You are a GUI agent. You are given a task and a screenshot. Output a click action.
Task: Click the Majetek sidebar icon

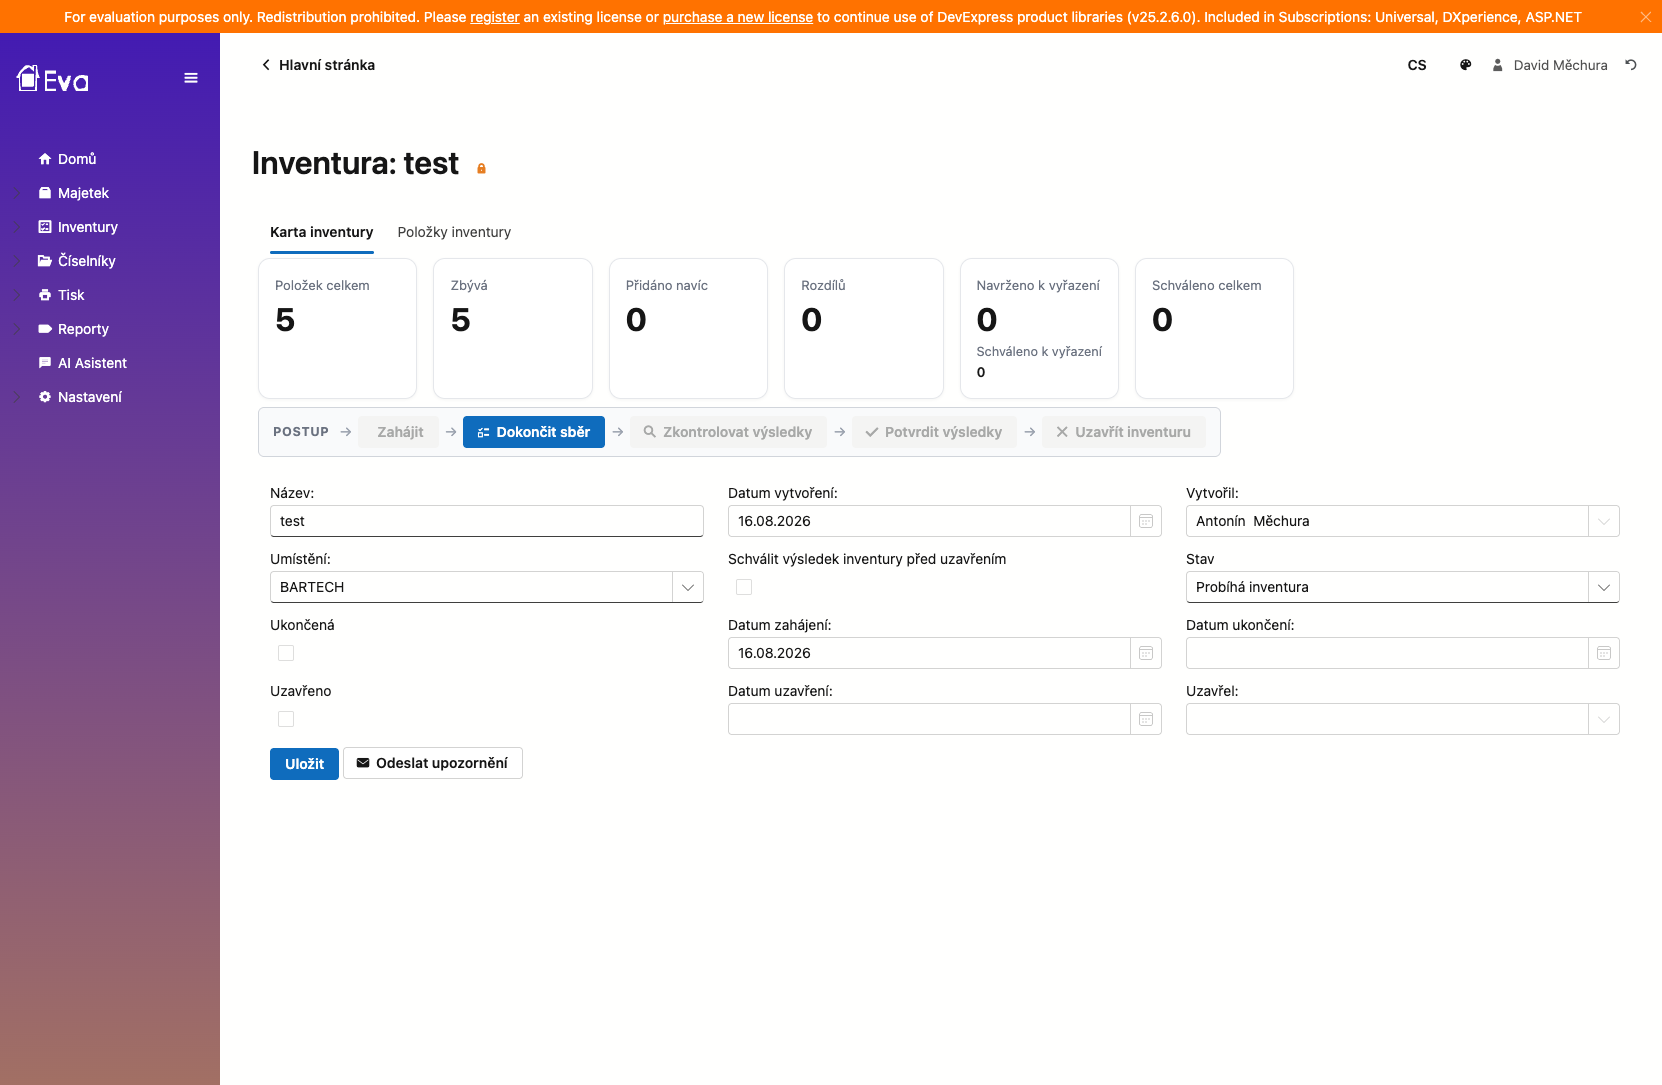45,193
